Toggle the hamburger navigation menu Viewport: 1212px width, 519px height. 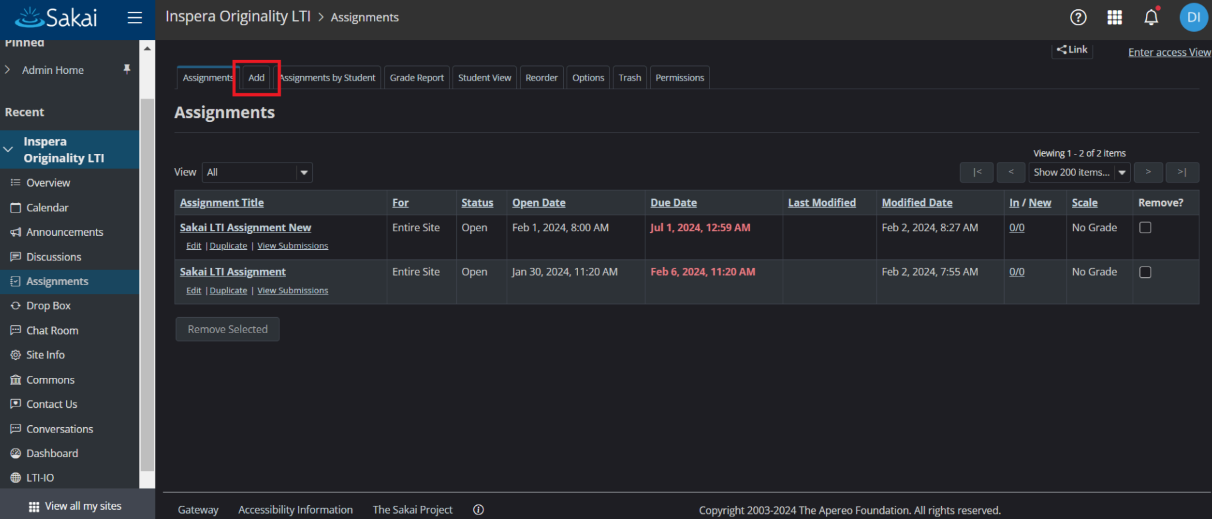pos(135,17)
